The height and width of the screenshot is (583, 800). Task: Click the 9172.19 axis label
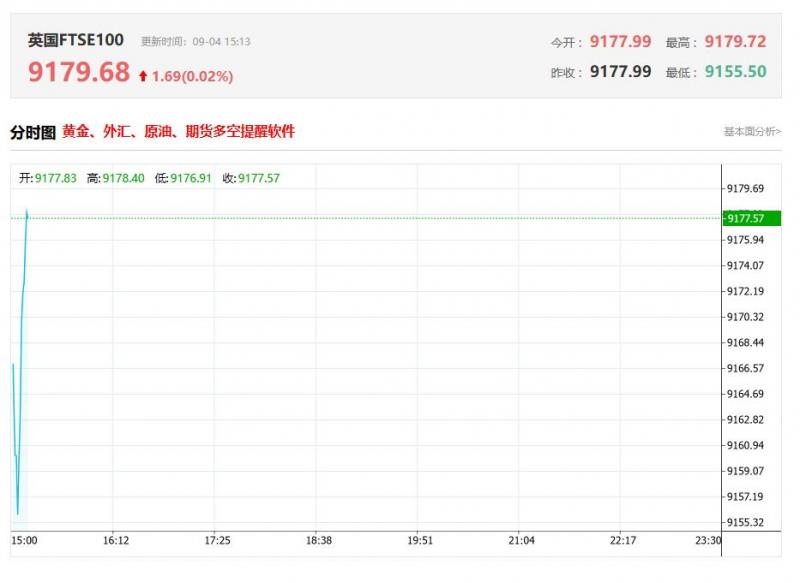[x=745, y=291]
